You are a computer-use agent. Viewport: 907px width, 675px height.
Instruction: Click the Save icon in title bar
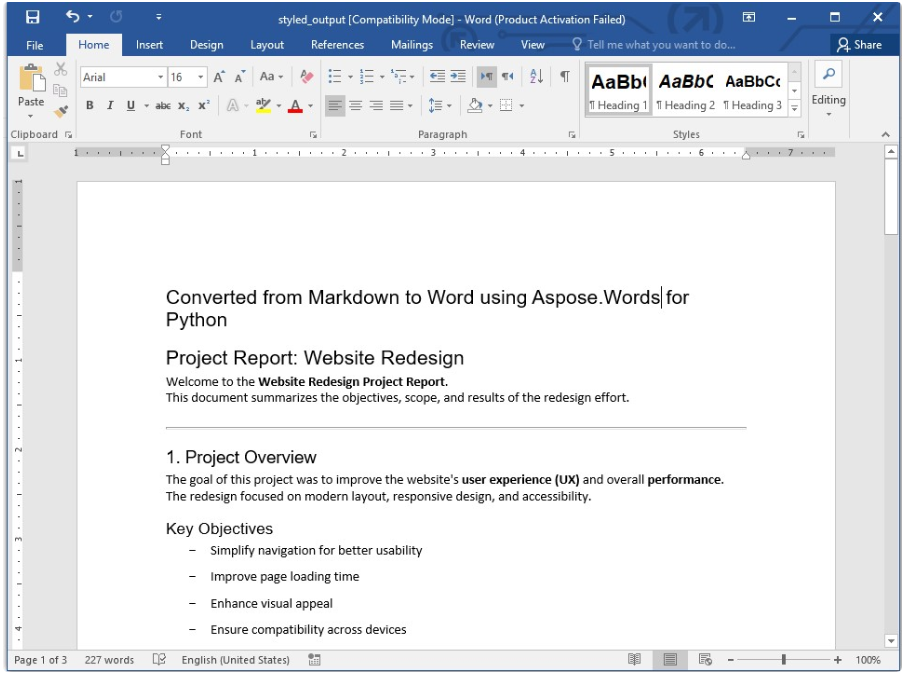(33, 18)
